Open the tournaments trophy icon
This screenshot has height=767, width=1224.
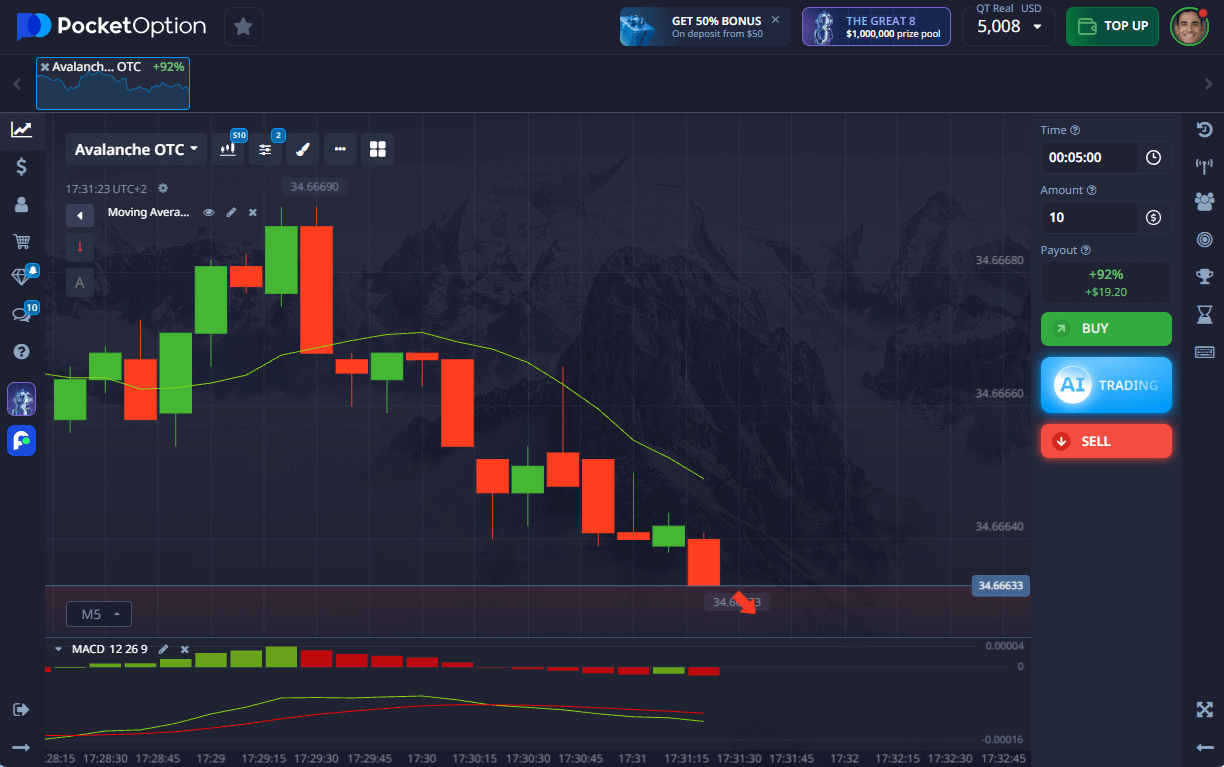[x=1204, y=277]
